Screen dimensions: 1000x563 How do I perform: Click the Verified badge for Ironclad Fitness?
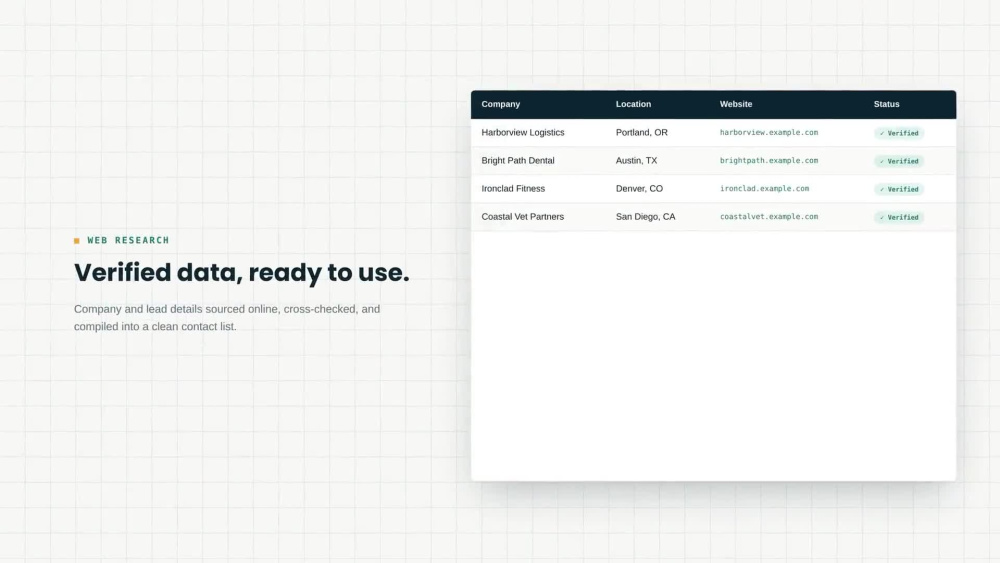click(x=899, y=189)
